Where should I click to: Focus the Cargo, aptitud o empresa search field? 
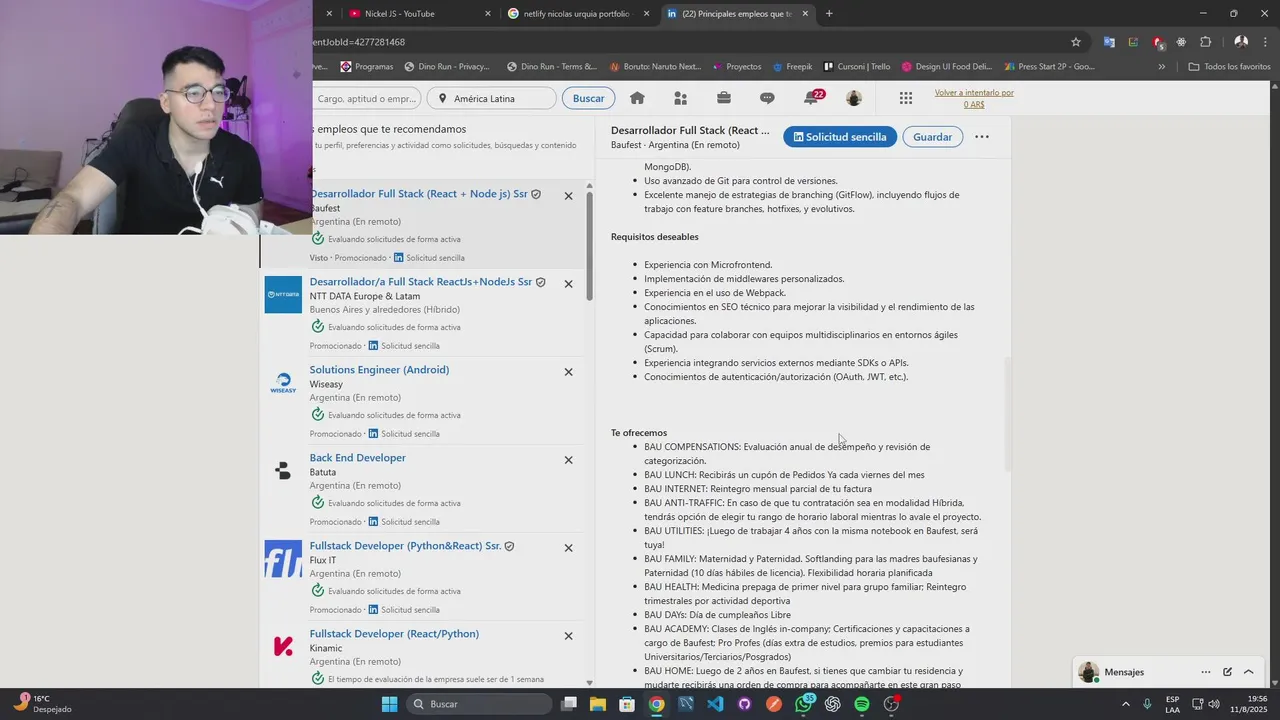pos(368,98)
